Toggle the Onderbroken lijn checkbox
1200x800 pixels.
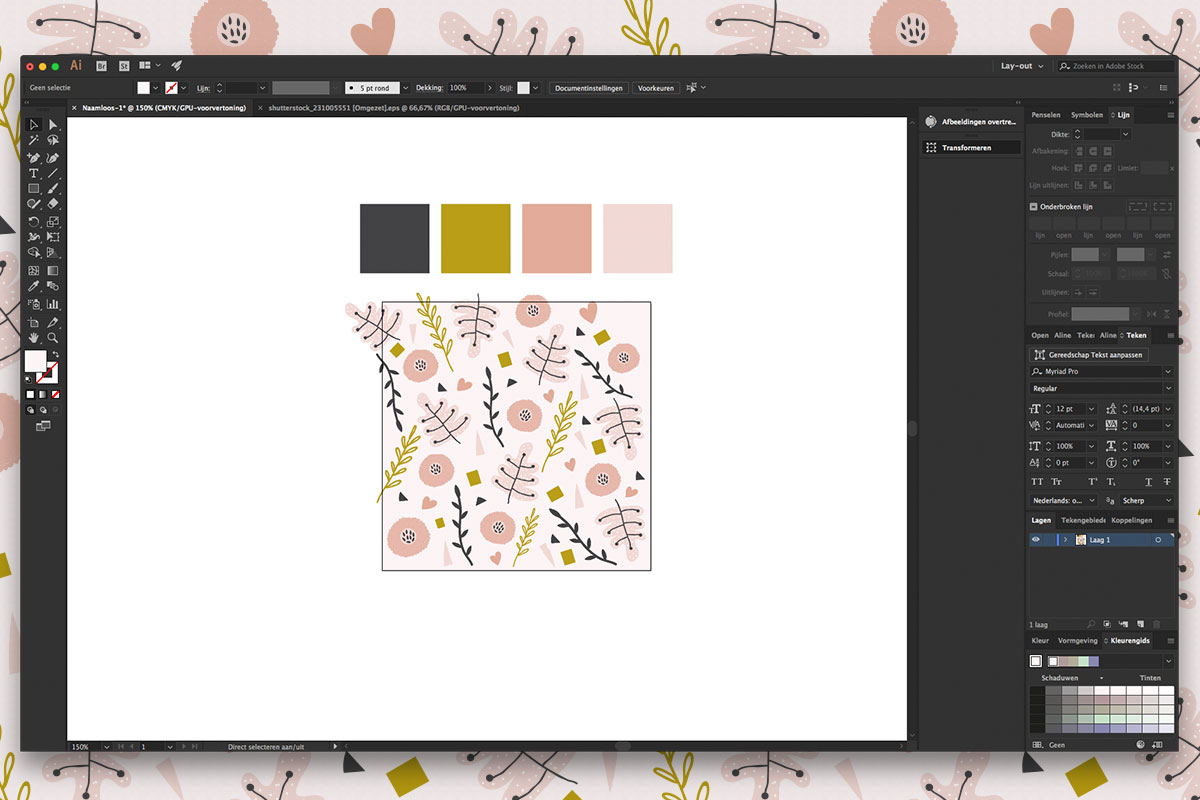[x=1034, y=207]
